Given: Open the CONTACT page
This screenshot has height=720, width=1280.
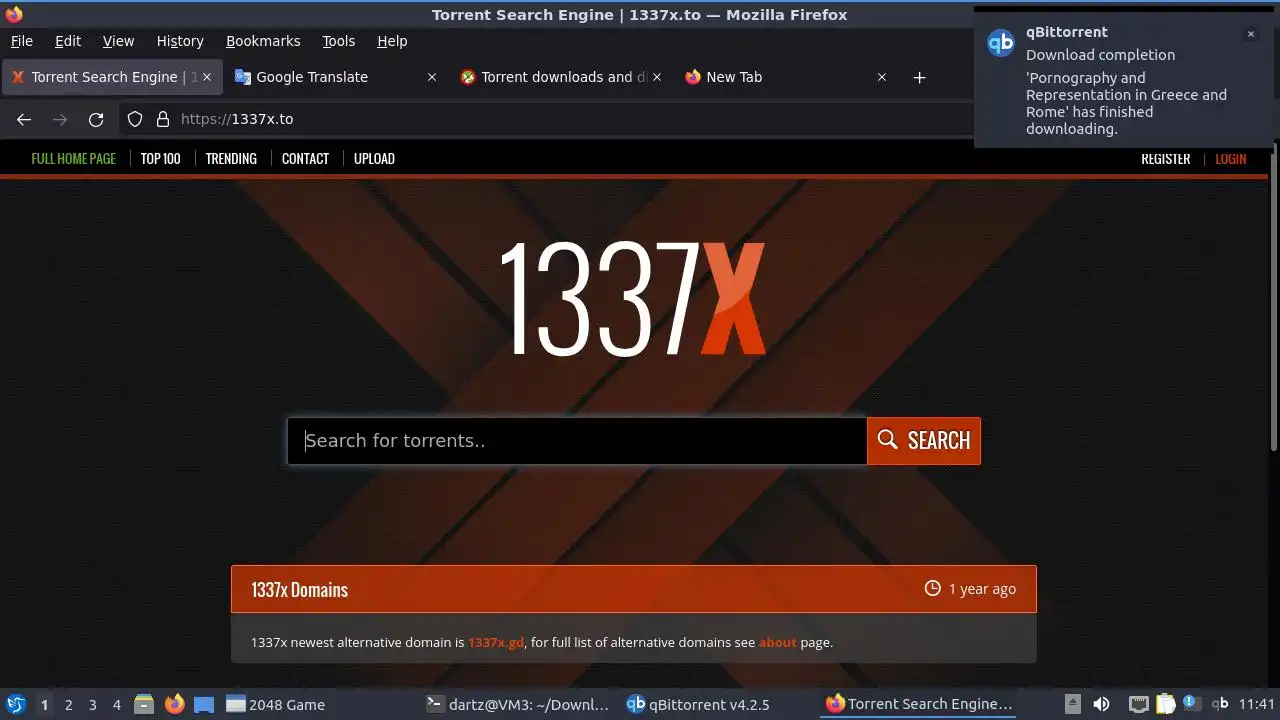Looking at the screenshot, I should click(305, 159).
